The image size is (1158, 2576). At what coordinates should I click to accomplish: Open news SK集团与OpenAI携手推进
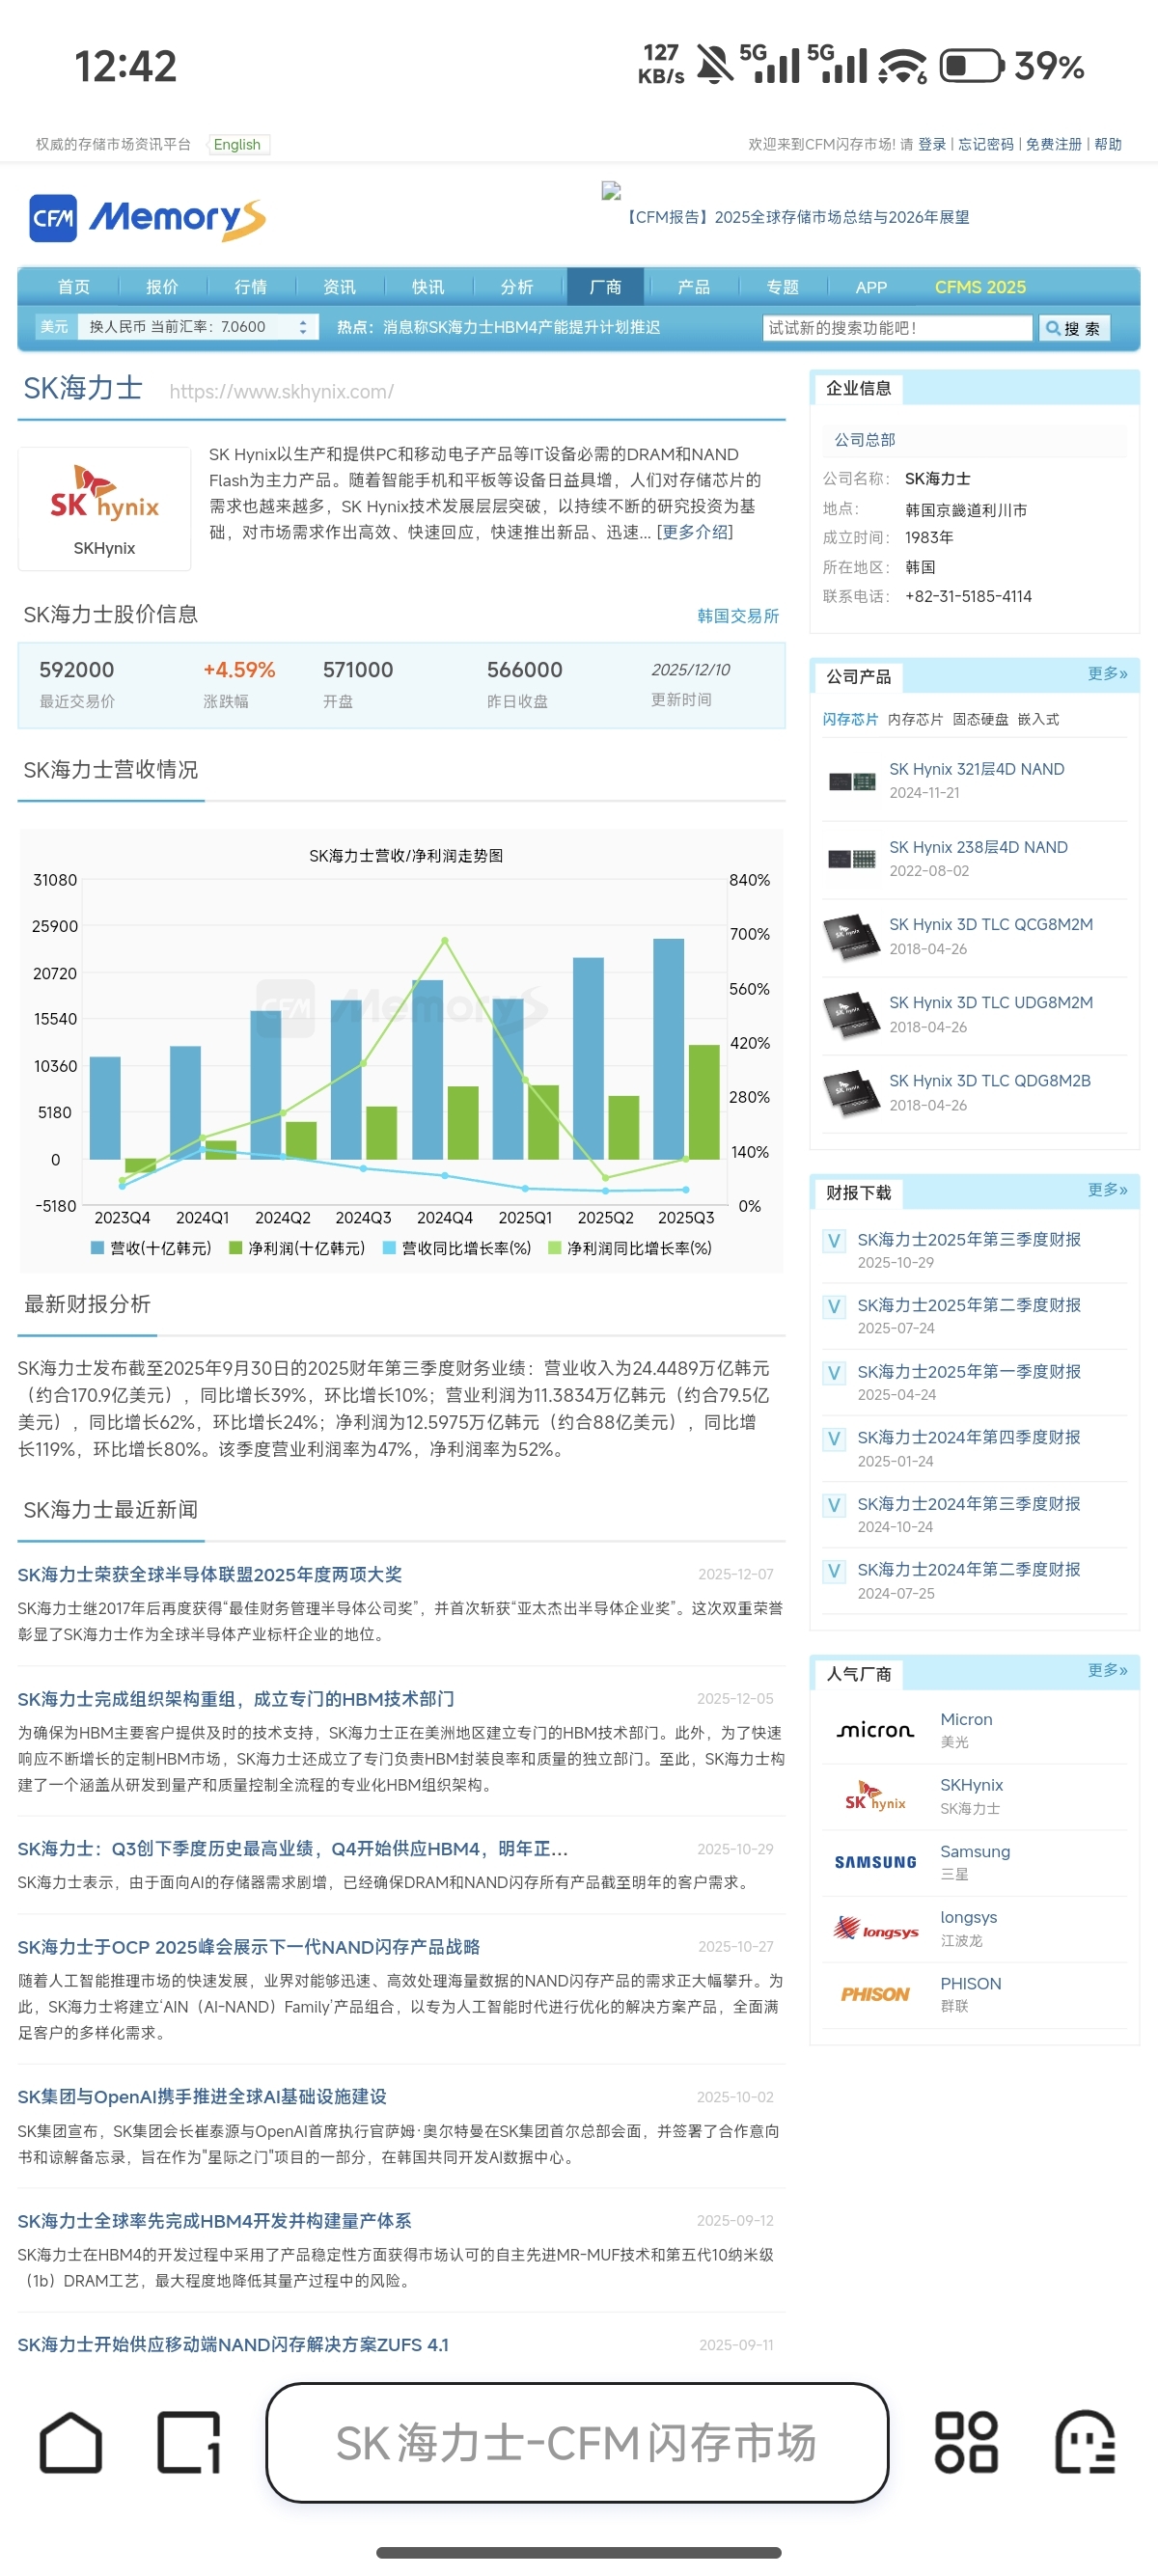pyautogui.click(x=202, y=2096)
